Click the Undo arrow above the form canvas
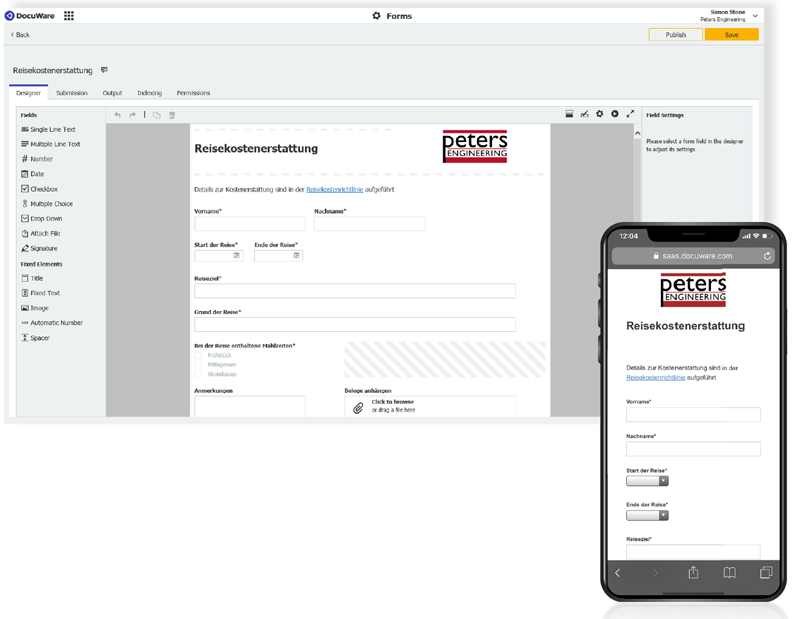Image resolution: width=800 pixels, height=619 pixels. (x=118, y=114)
